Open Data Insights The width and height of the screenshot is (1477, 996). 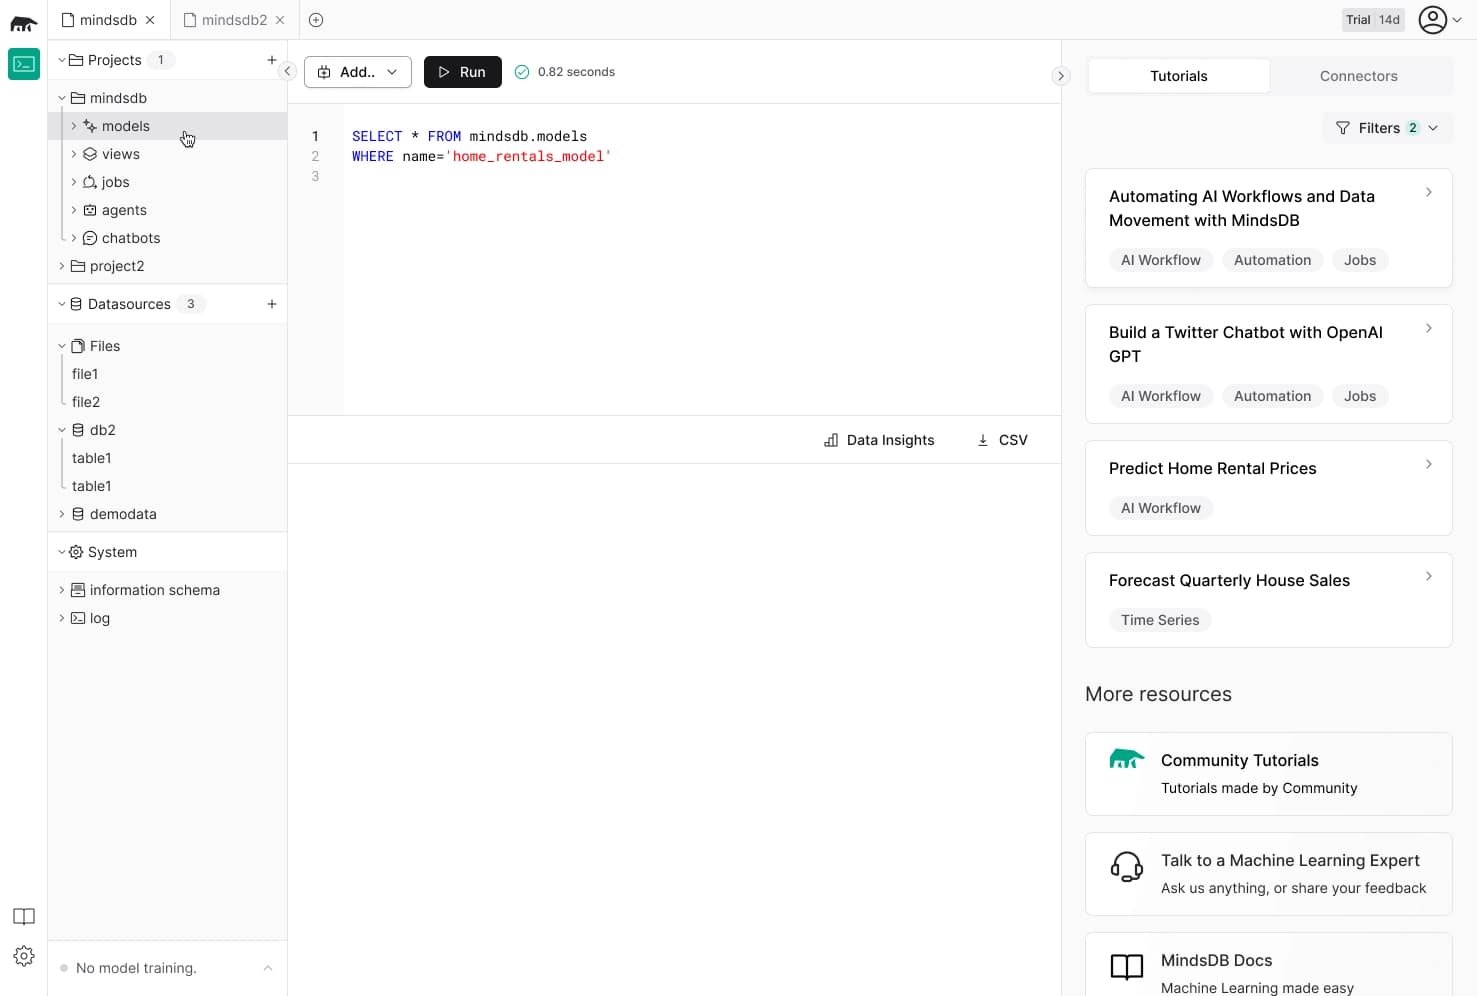879,440
